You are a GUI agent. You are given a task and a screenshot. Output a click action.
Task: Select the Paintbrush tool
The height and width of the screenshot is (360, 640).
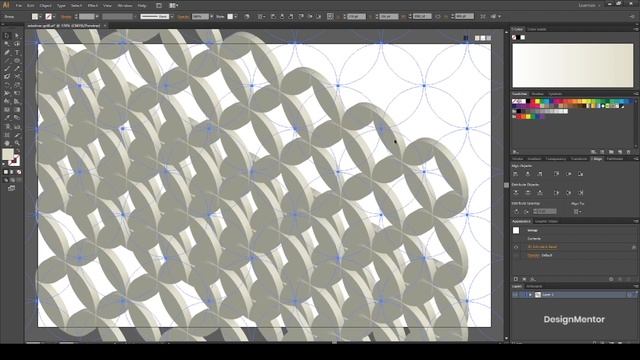(x=7, y=69)
